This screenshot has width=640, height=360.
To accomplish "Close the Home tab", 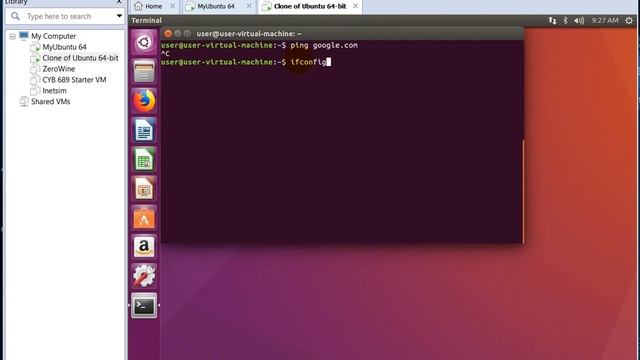I will (173, 6).
